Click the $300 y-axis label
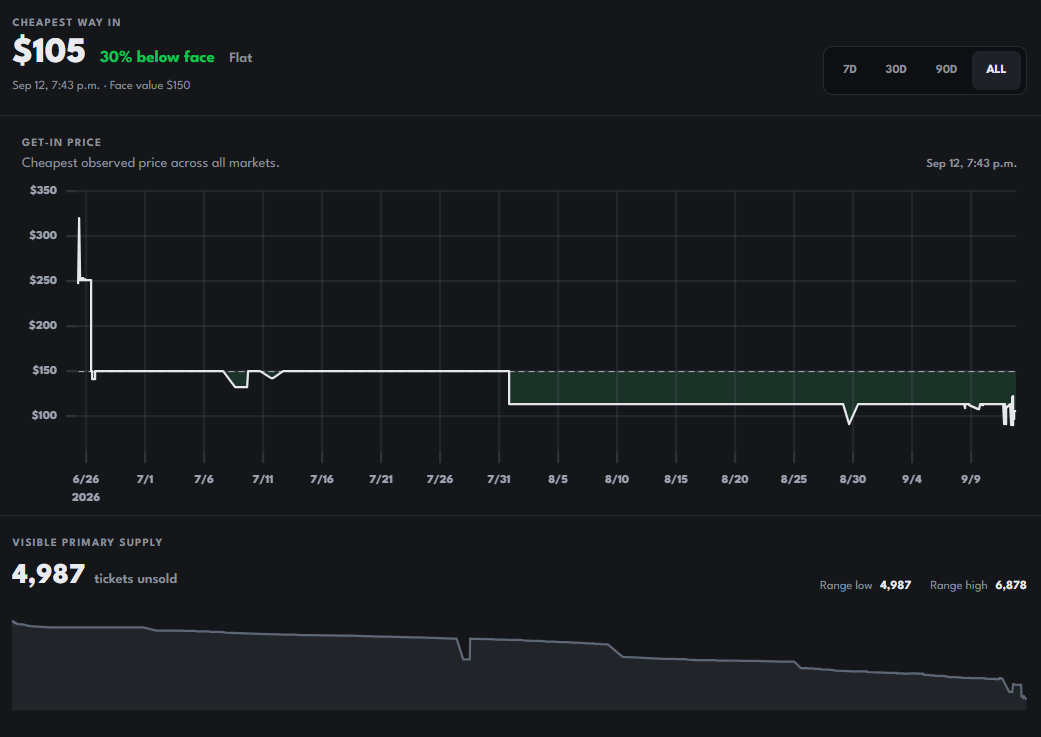Screen dimensions: 1041x737 43,236
